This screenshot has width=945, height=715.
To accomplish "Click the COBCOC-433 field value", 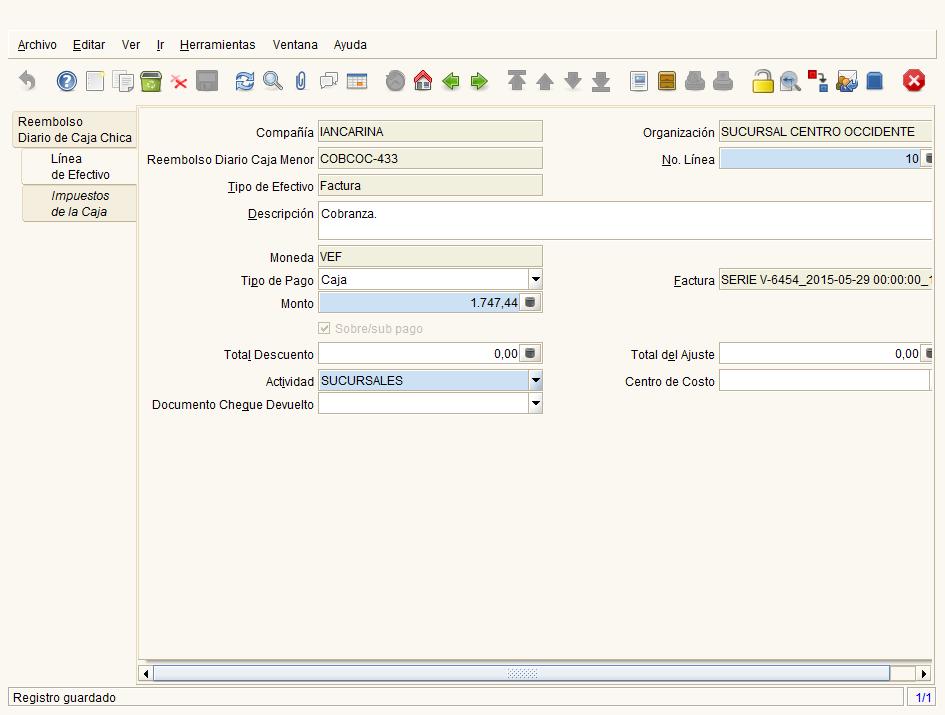I will 430,159.
